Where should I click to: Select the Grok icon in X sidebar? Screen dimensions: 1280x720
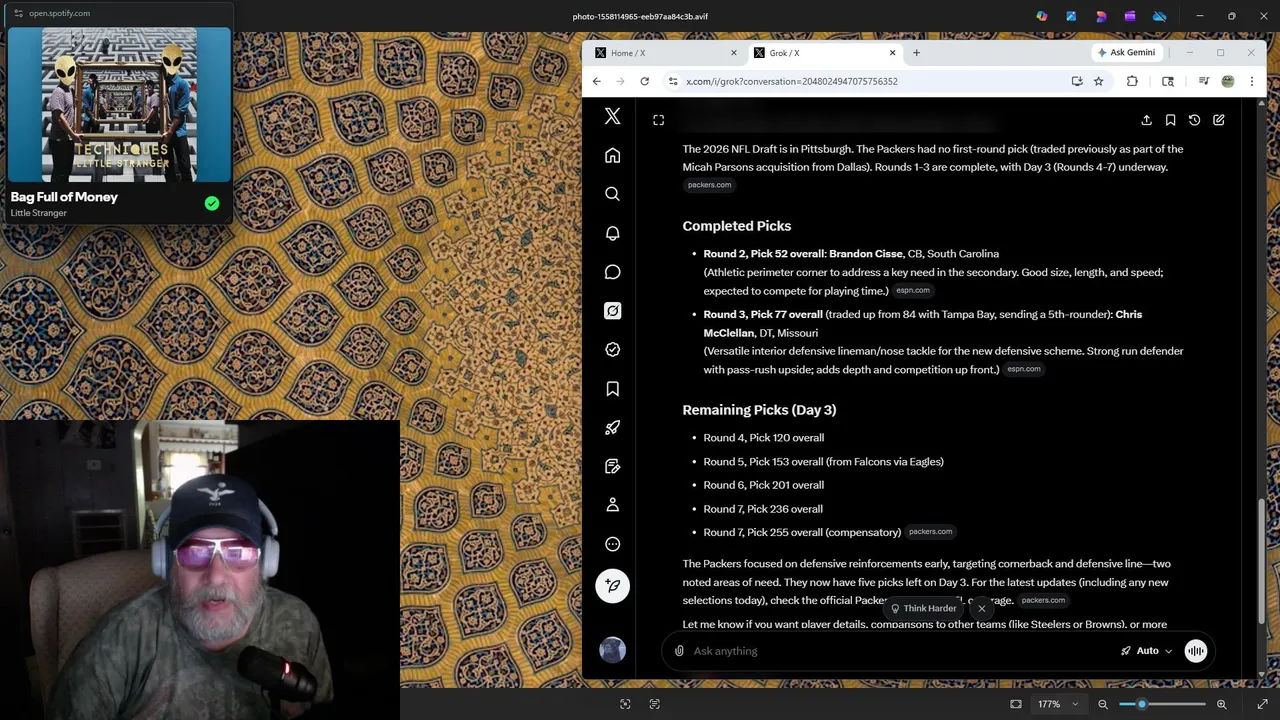[x=612, y=311]
